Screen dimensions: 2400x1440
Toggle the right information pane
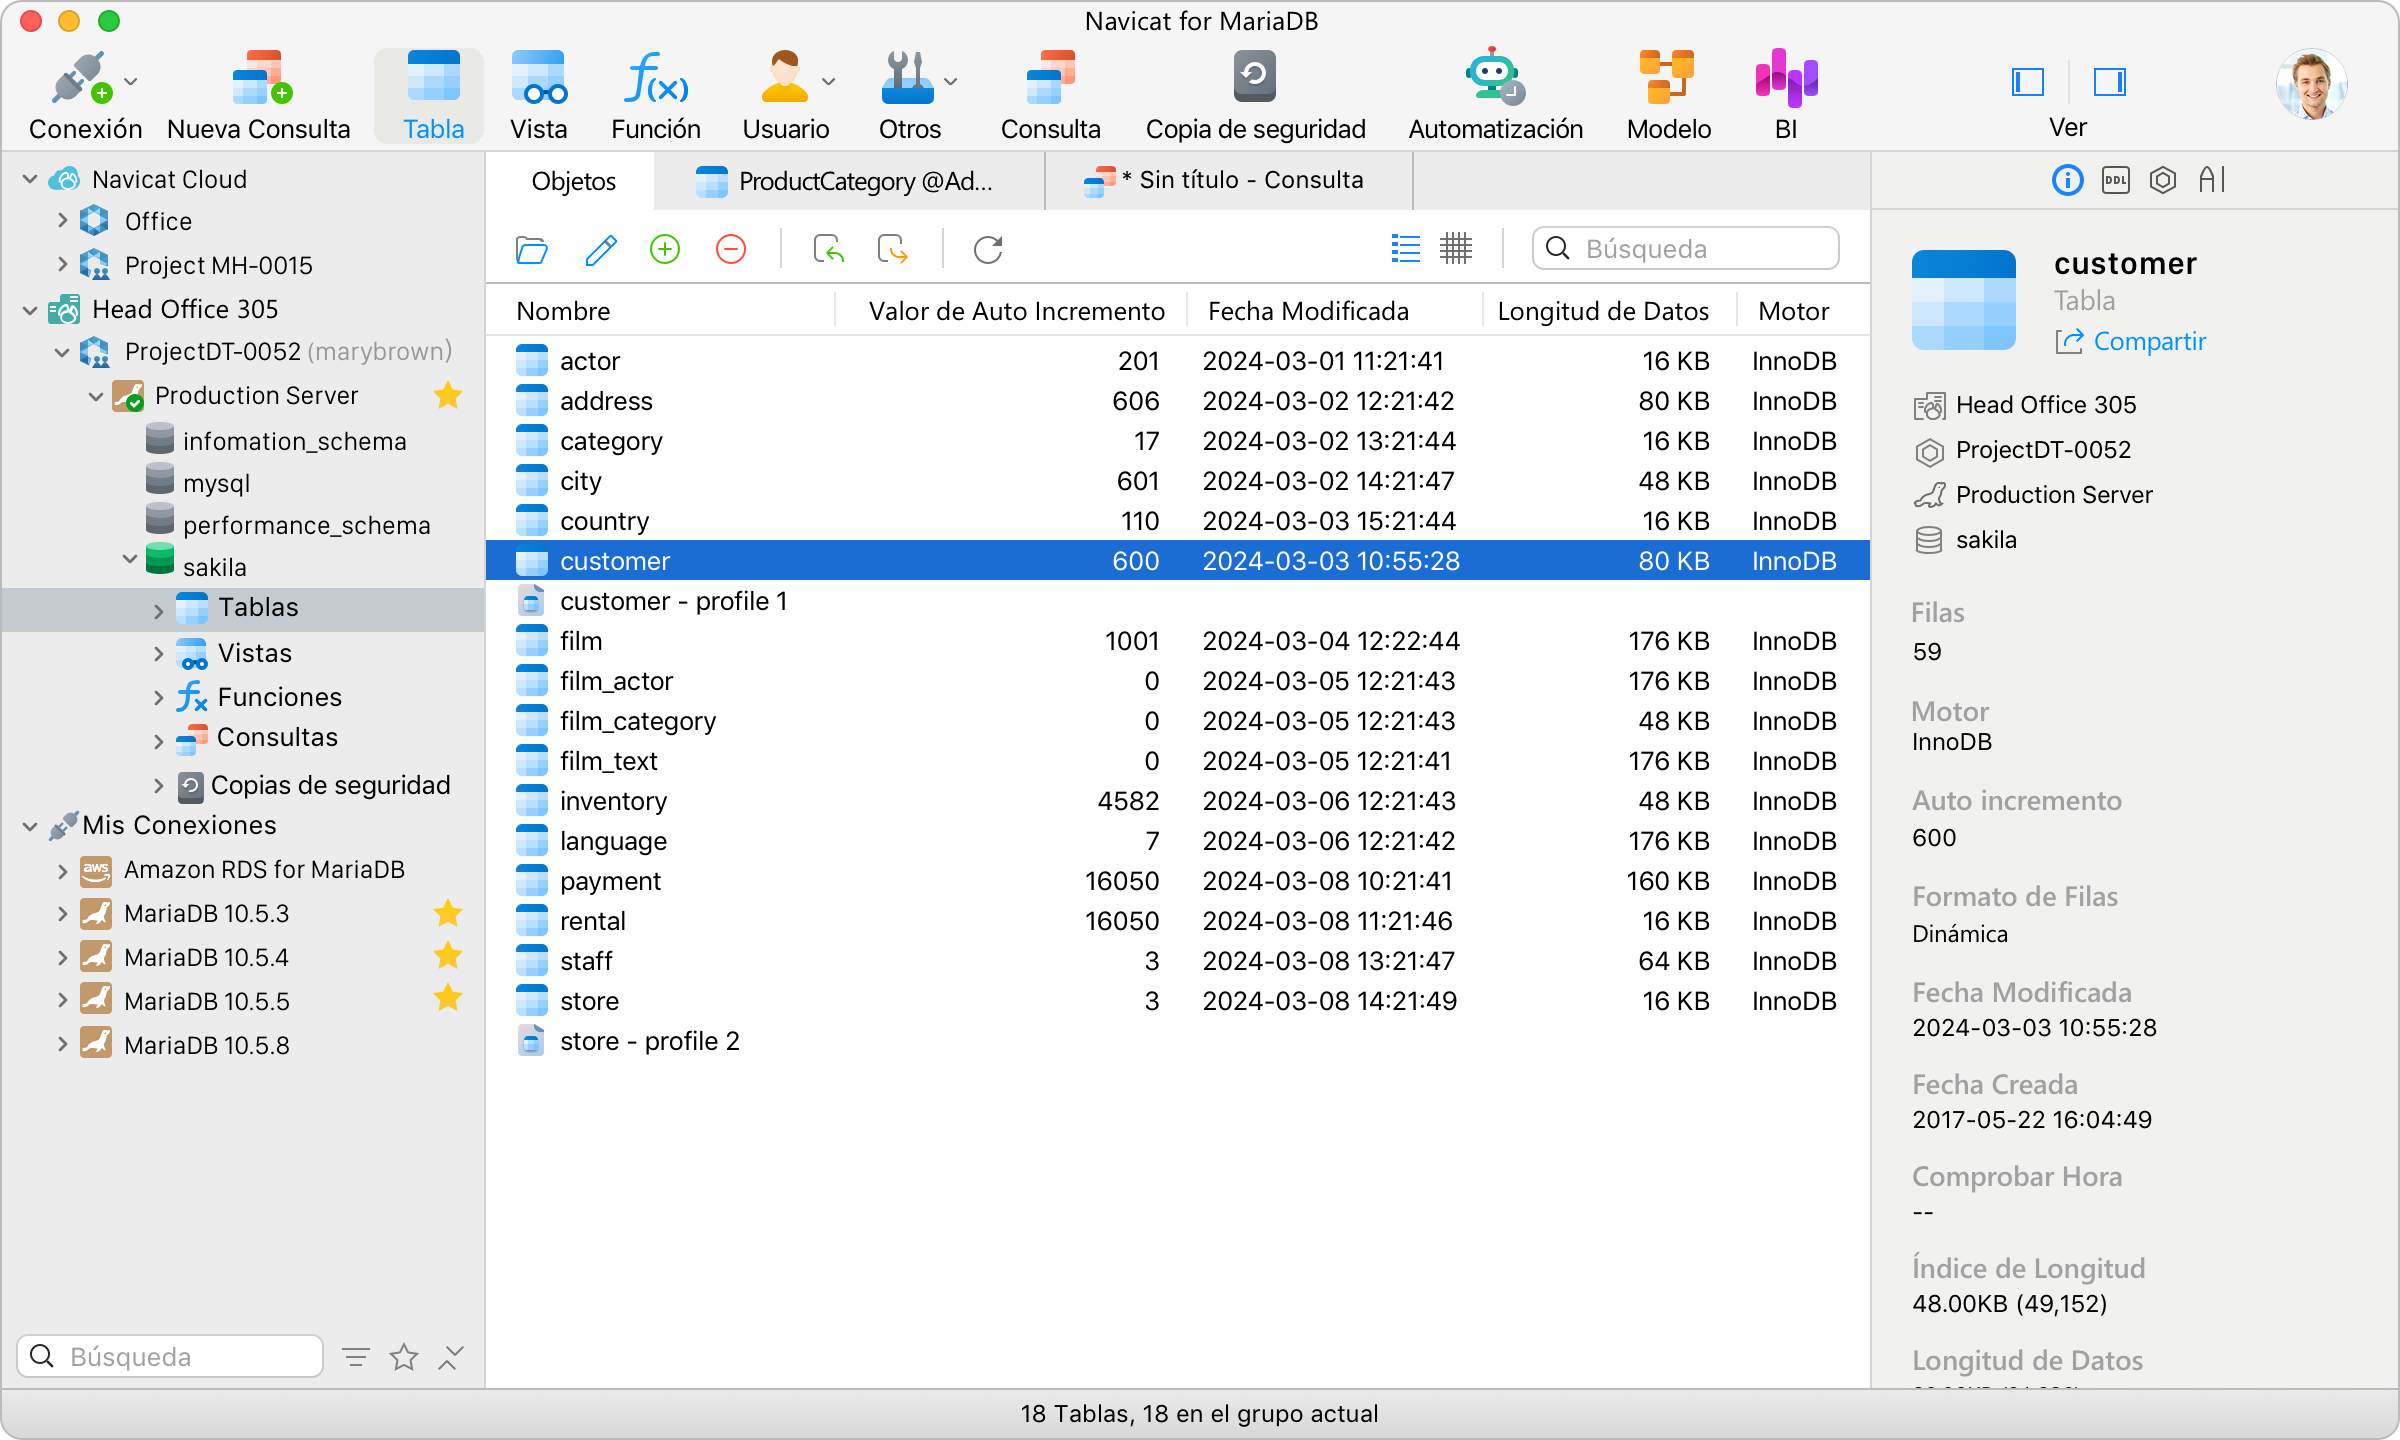[2109, 82]
